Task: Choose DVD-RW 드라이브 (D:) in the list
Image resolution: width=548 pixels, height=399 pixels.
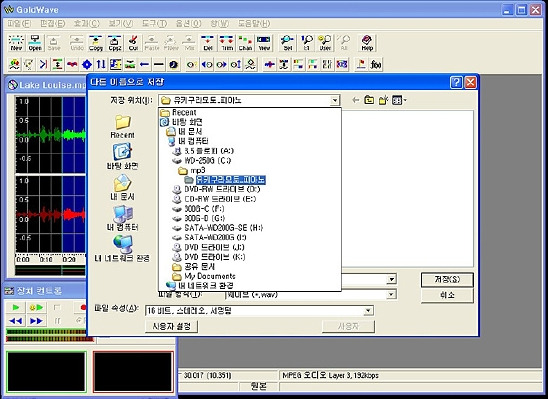Action: (216, 189)
